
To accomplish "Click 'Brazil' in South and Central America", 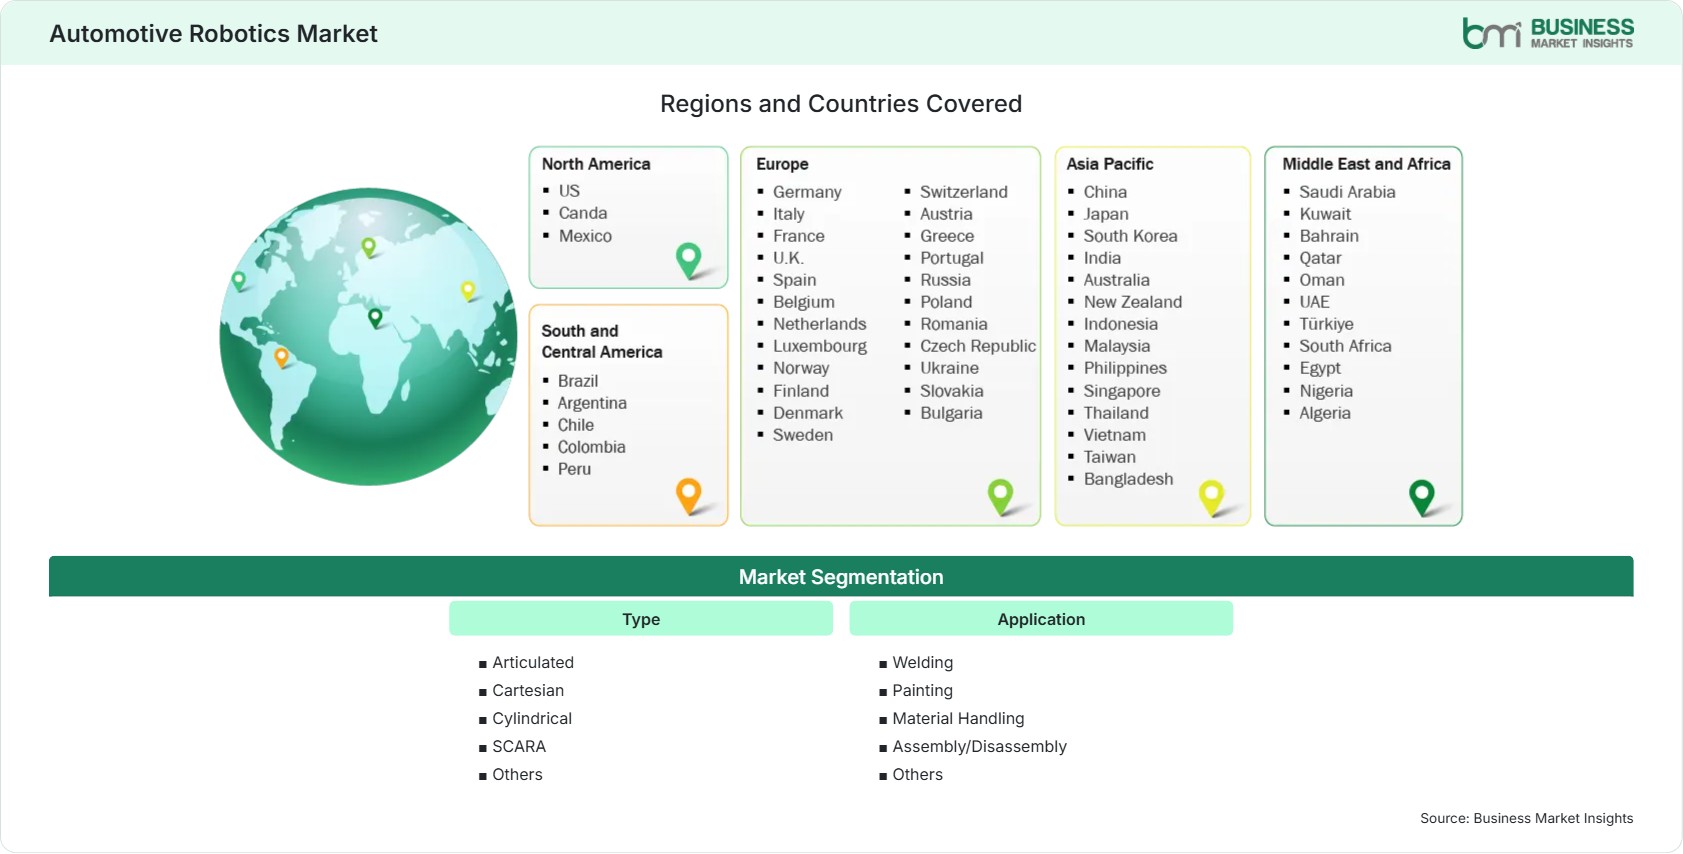I will 578,381.
